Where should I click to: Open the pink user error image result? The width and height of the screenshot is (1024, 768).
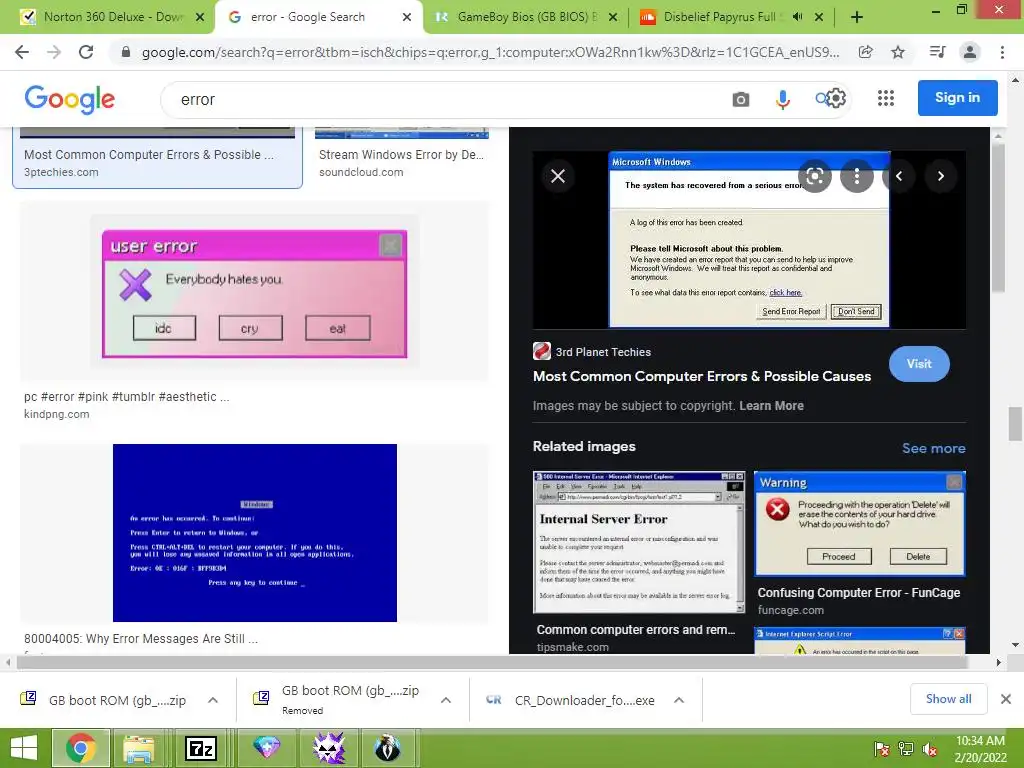tap(255, 293)
